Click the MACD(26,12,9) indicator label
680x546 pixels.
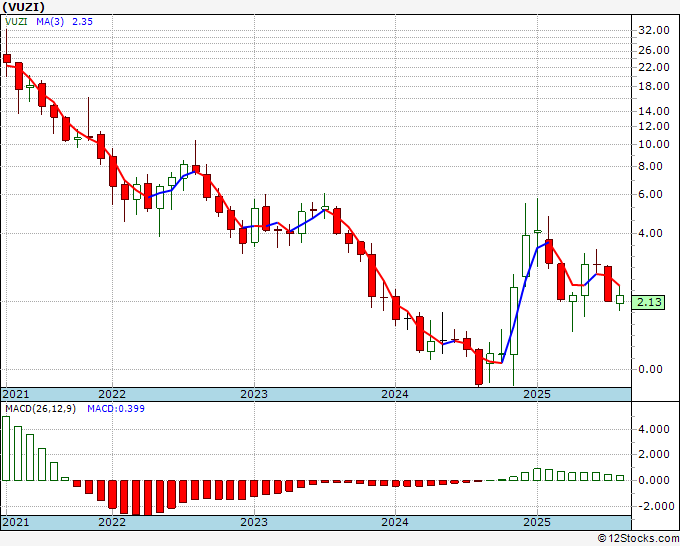[x=40, y=409]
